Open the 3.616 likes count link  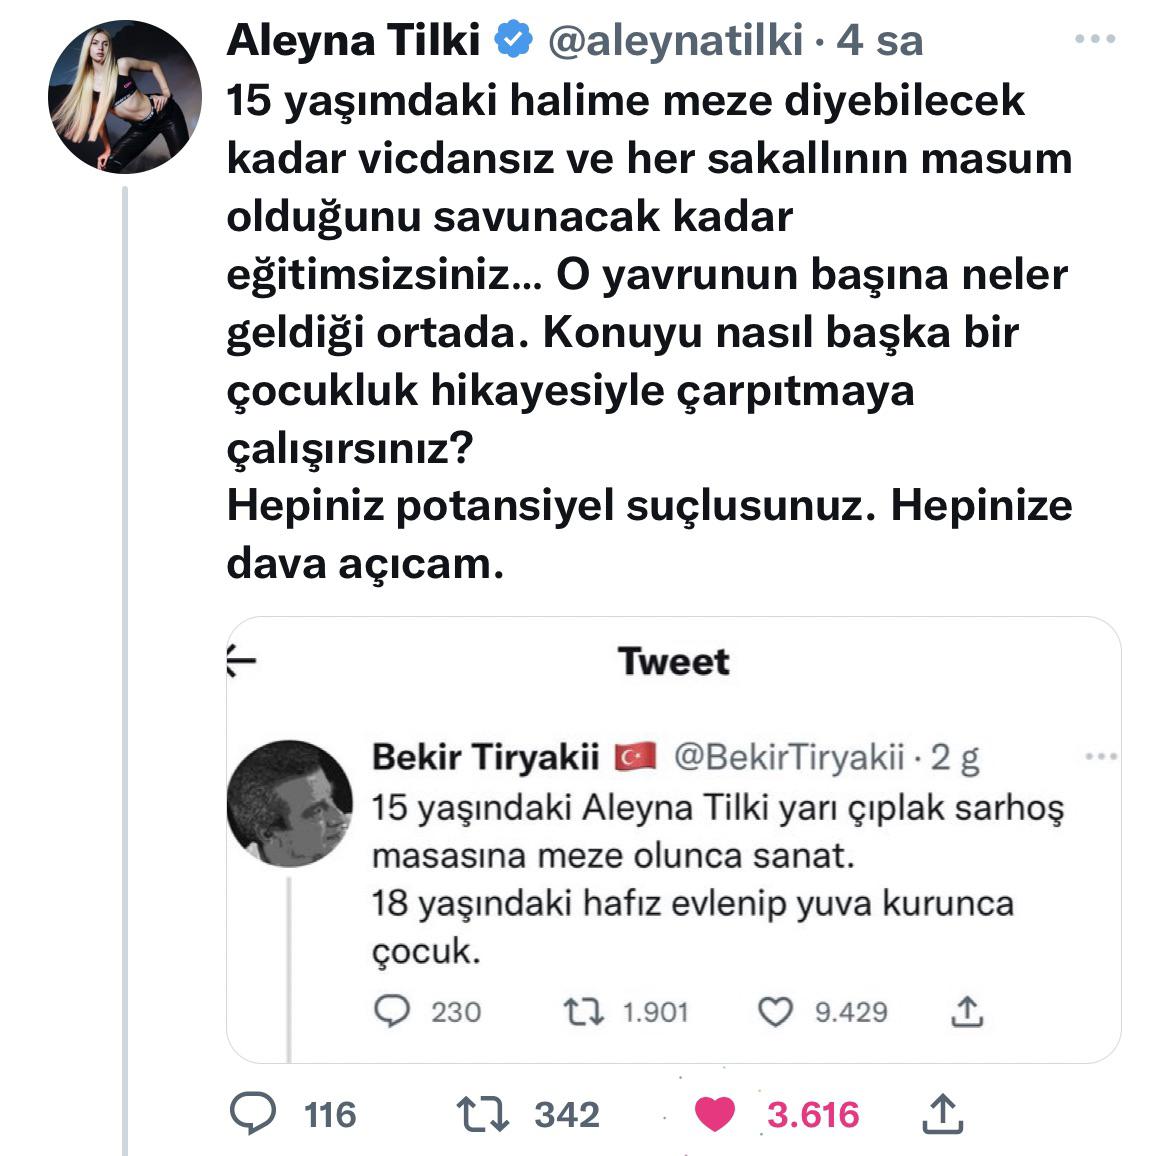(x=812, y=1110)
